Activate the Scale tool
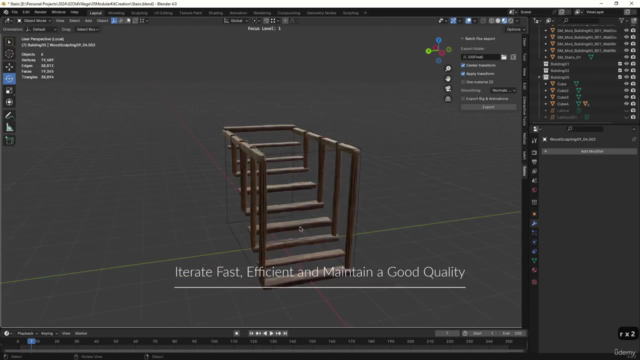The width and height of the screenshot is (640, 360). coord(9,90)
